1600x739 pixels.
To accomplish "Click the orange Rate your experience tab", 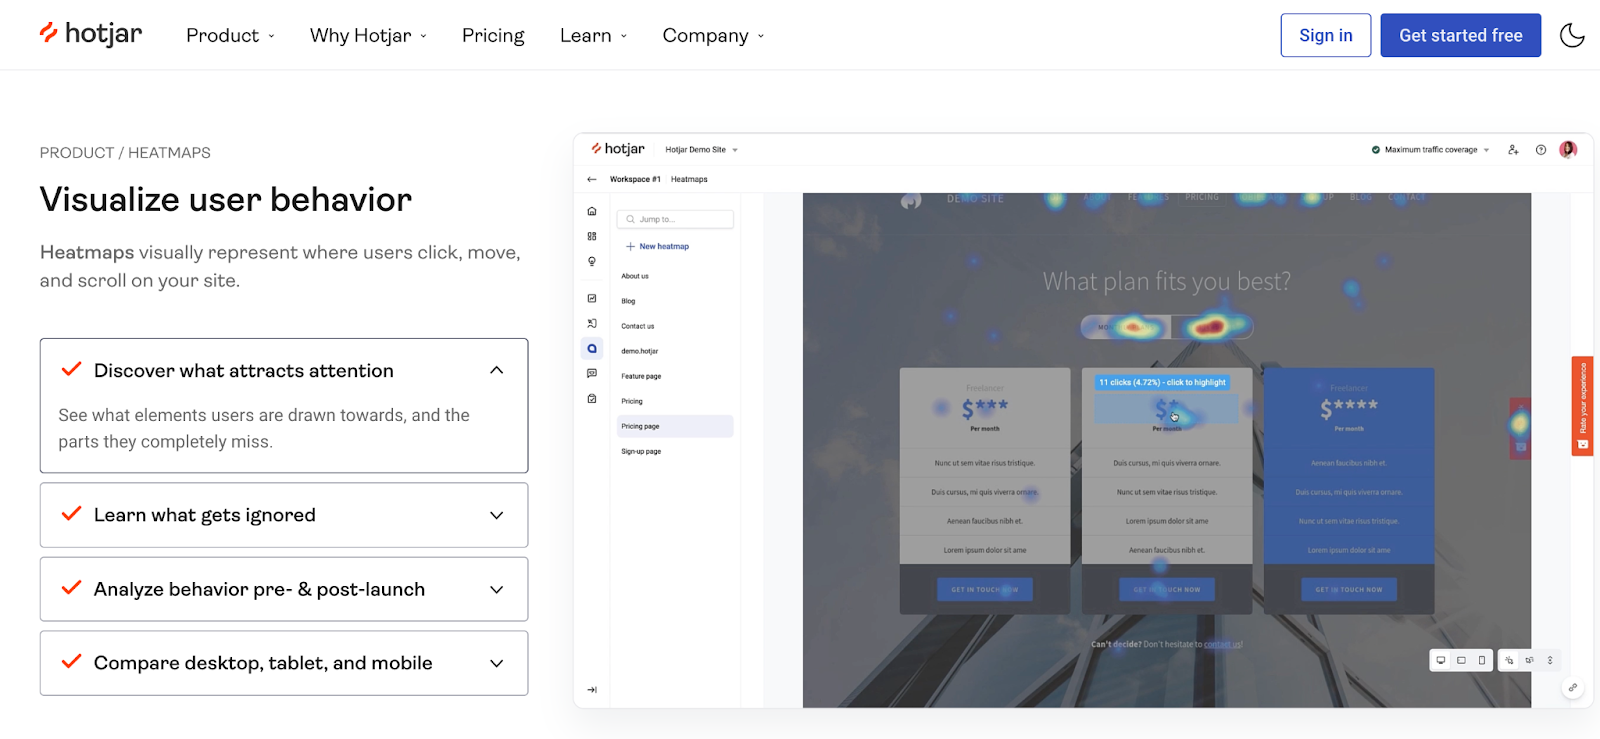I will tap(1582, 406).
